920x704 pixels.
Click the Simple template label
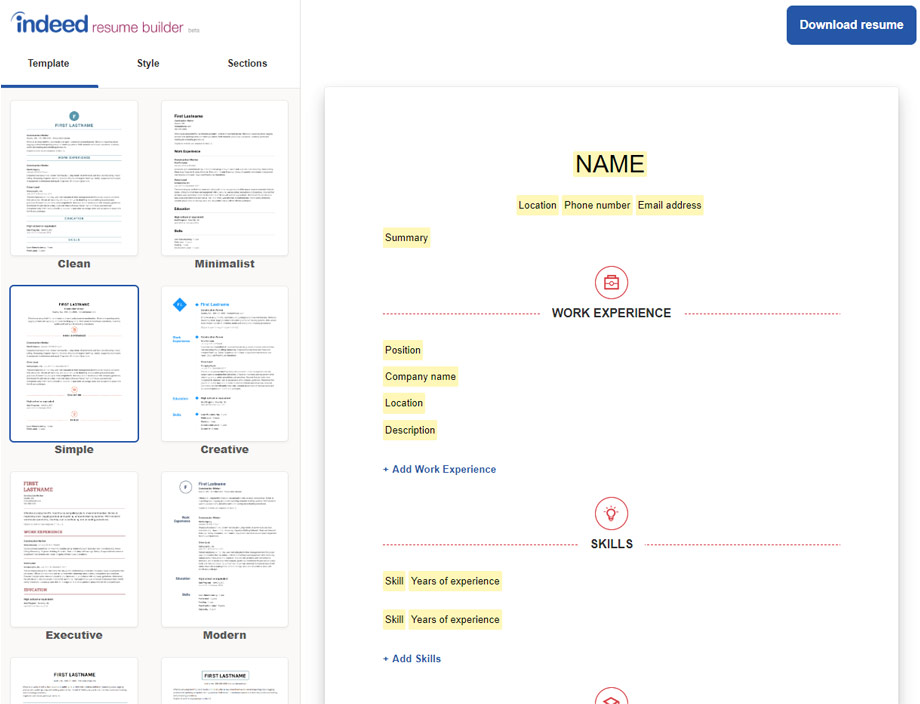74,449
